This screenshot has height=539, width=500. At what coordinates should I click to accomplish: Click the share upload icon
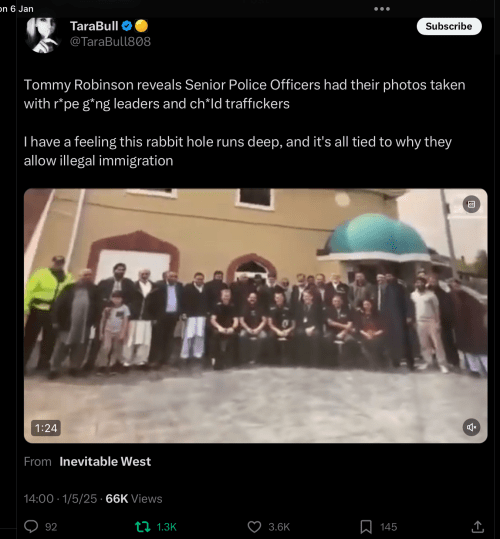pyautogui.click(x=478, y=527)
